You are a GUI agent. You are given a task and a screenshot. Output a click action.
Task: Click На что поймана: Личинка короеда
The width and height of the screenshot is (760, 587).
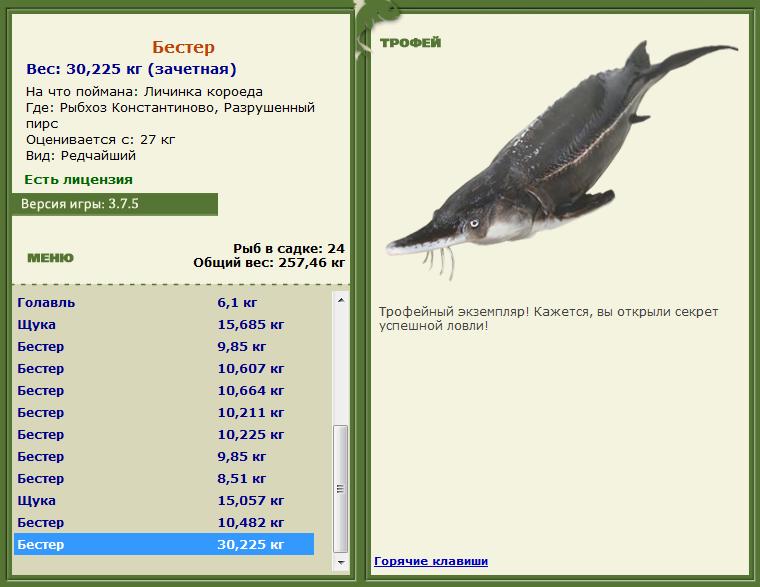pos(144,92)
